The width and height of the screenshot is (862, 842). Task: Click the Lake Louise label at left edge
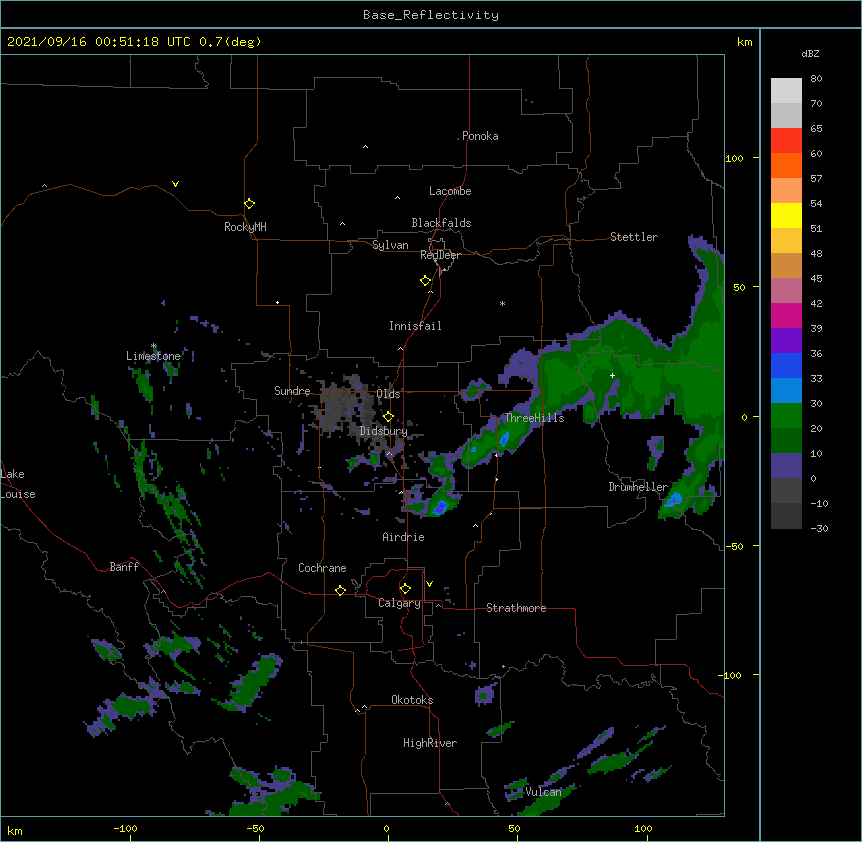click(x=18, y=484)
